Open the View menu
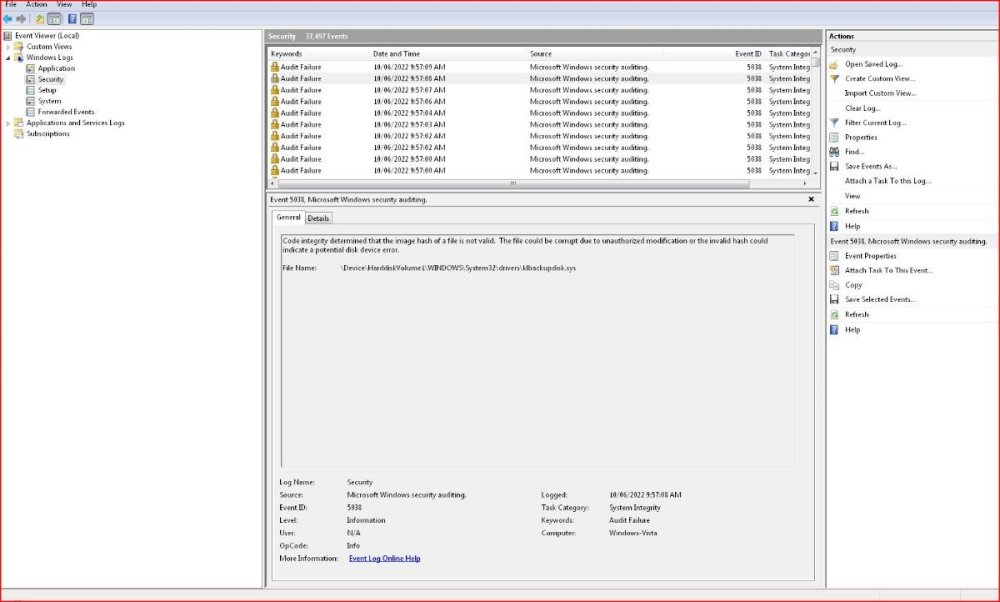Viewport: 1000px width, 602px height. click(x=62, y=4)
